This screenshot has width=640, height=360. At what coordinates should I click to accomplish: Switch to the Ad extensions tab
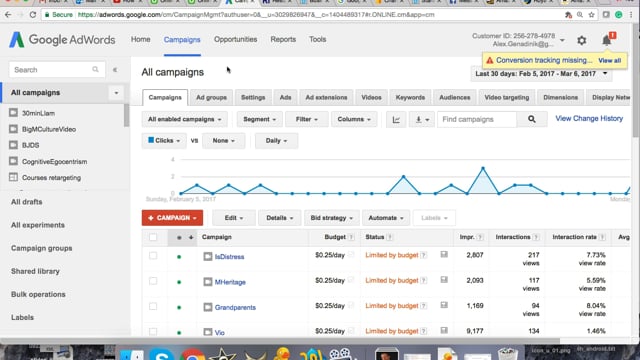tap(326, 98)
